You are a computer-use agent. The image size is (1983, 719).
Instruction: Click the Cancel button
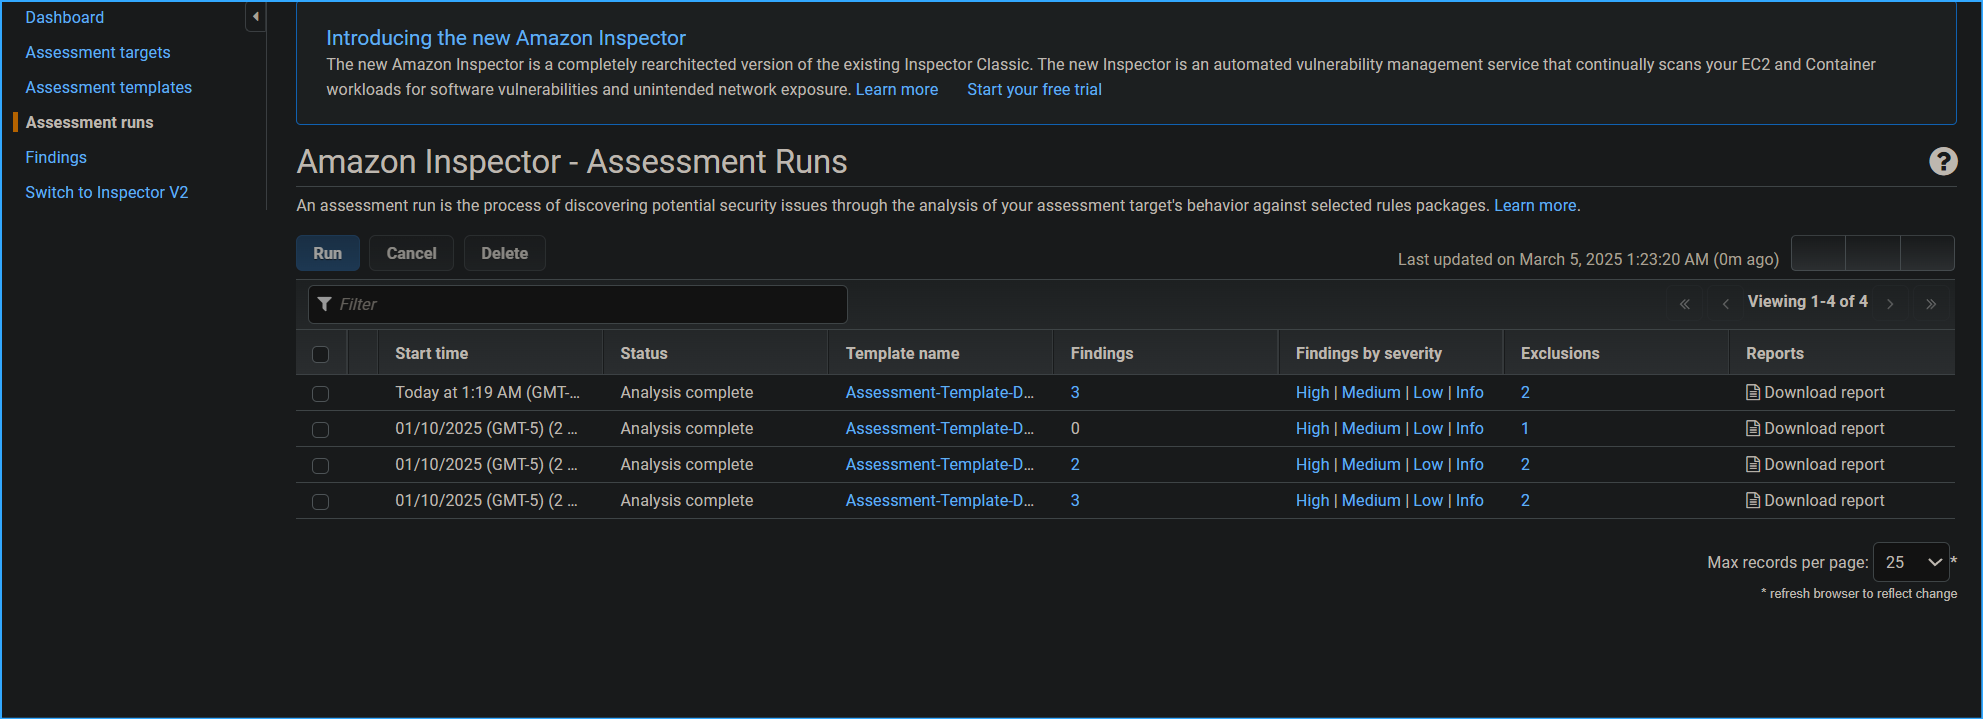[x=411, y=253]
